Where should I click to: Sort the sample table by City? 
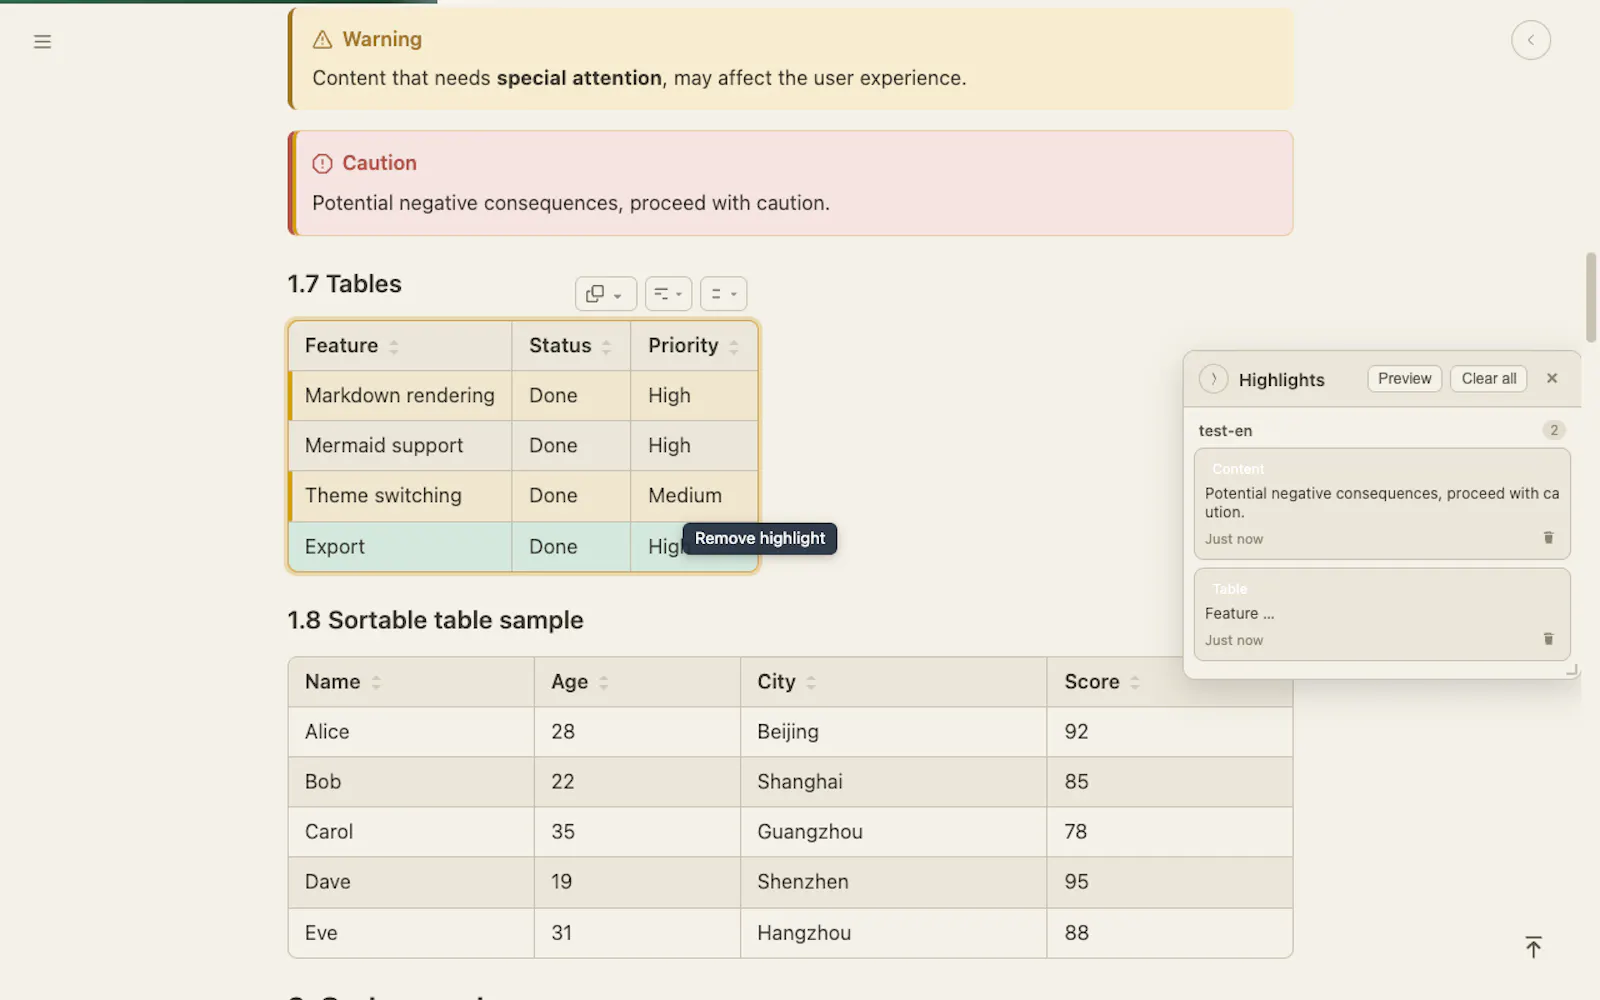click(x=811, y=682)
